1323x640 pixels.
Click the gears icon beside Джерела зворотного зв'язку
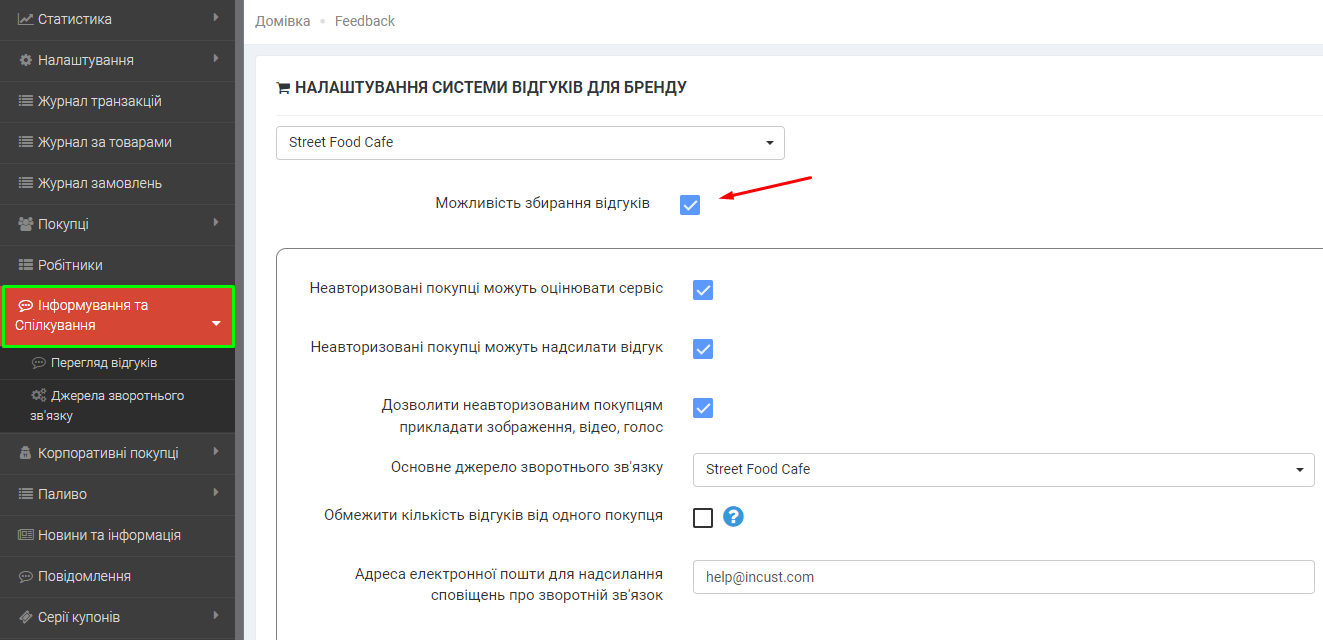click(39, 395)
